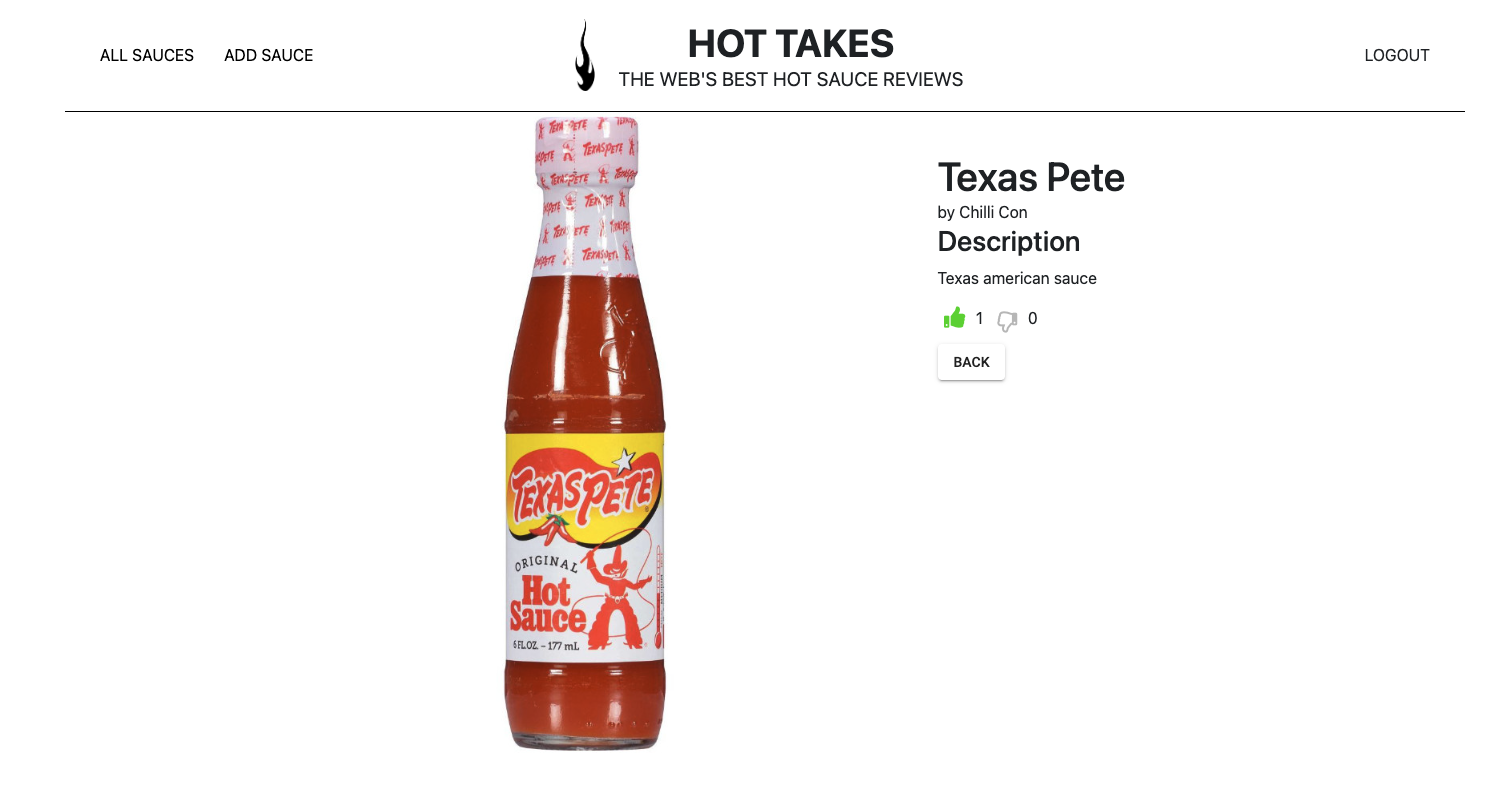Image resolution: width=1493 pixels, height=793 pixels.
Task: Click the thermometer graphic on bottle label
Action: (659, 598)
